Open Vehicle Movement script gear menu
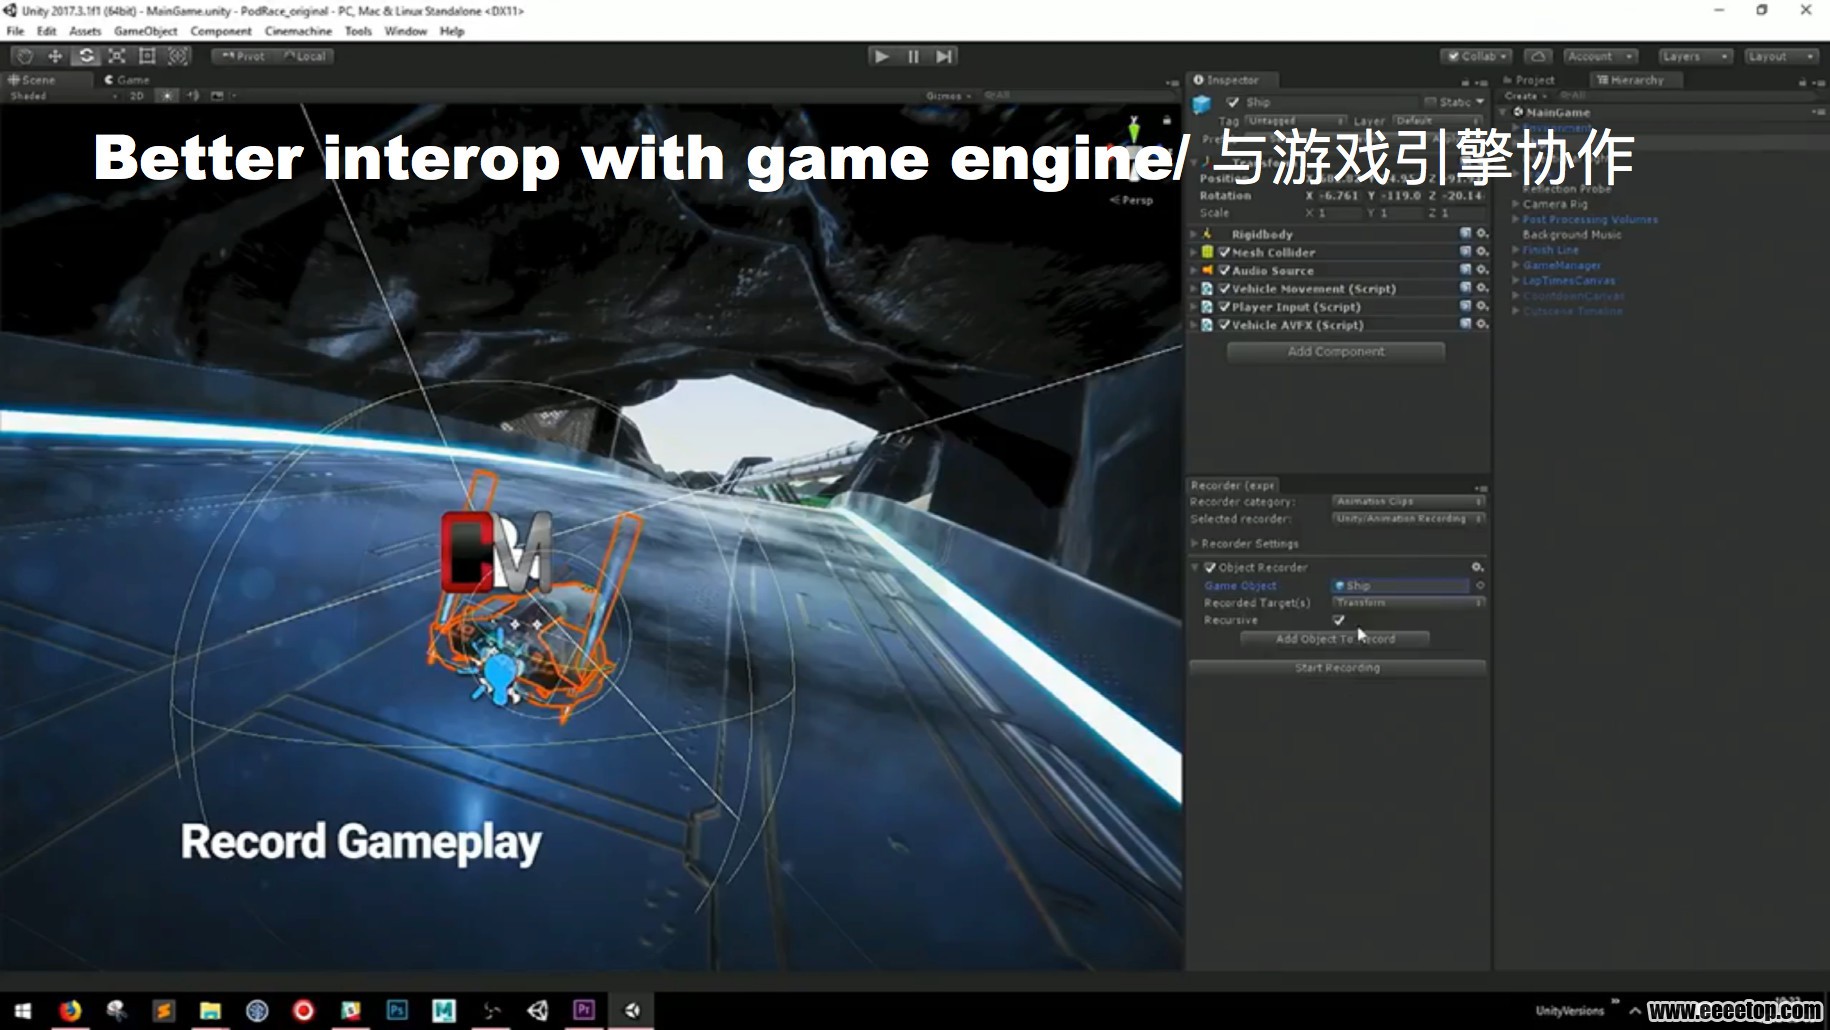This screenshot has width=1830, height=1030. click(x=1482, y=288)
